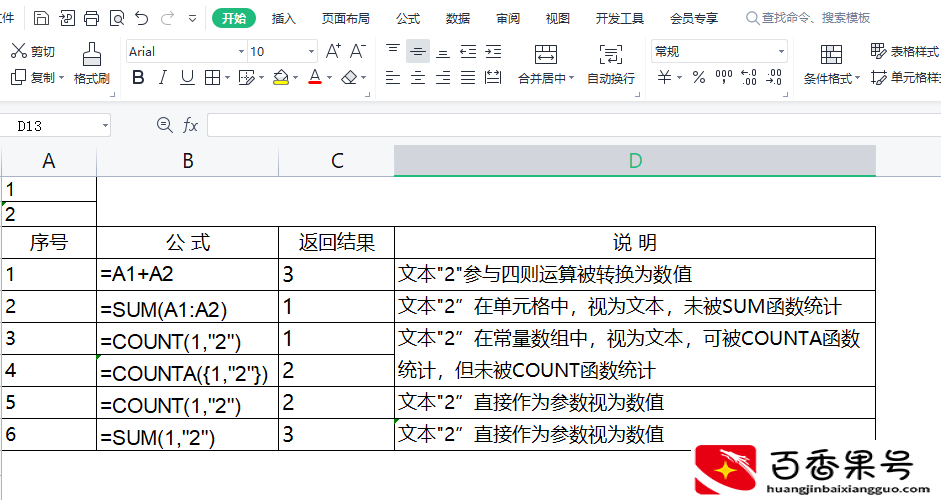Toggle middle vertical alignment
Viewport: 941px width, 500px height.
(418, 52)
